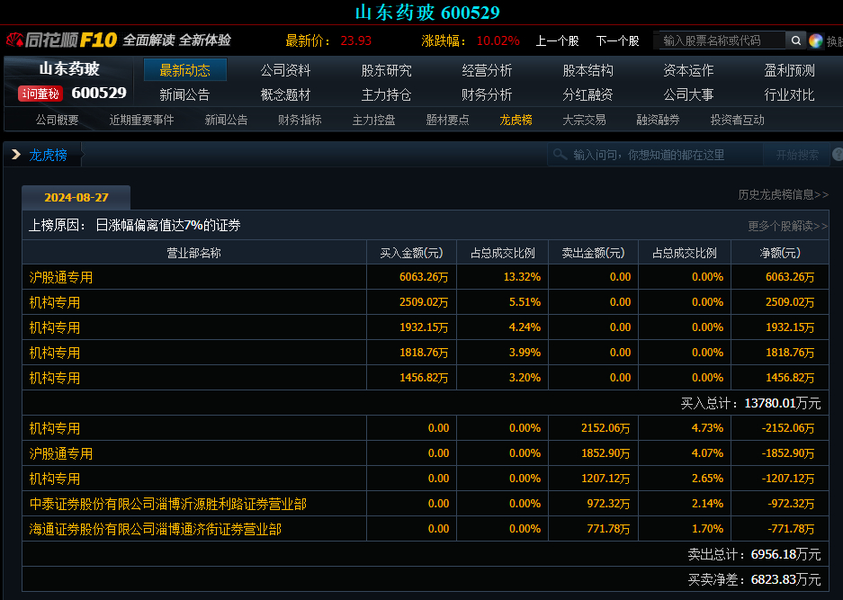Click 机构专用 in the 1932.15万 buy row
The height and width of the screenshot is (600, 843).
54,327
